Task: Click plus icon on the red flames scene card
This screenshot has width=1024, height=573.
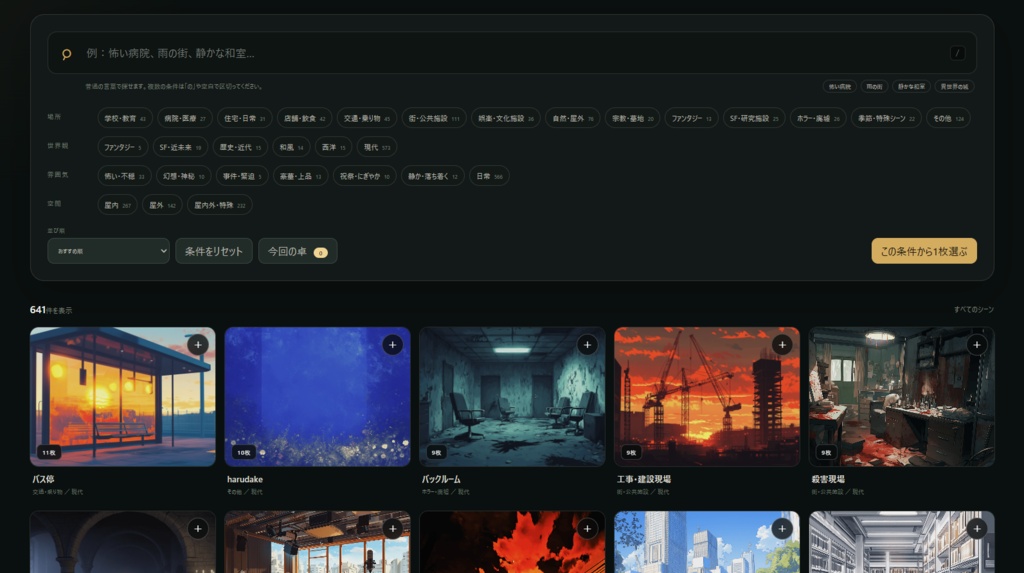Action: pyautogui.click(x=587, y=529)
